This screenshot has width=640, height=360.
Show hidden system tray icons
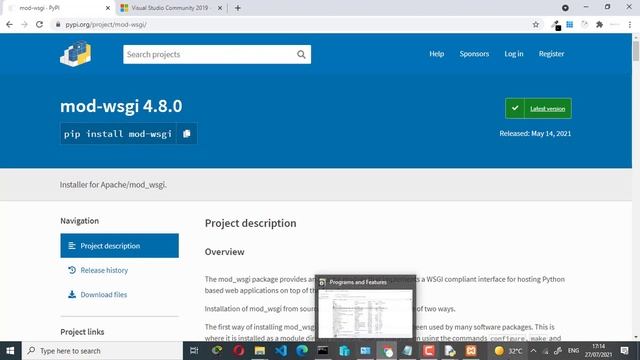533,351
